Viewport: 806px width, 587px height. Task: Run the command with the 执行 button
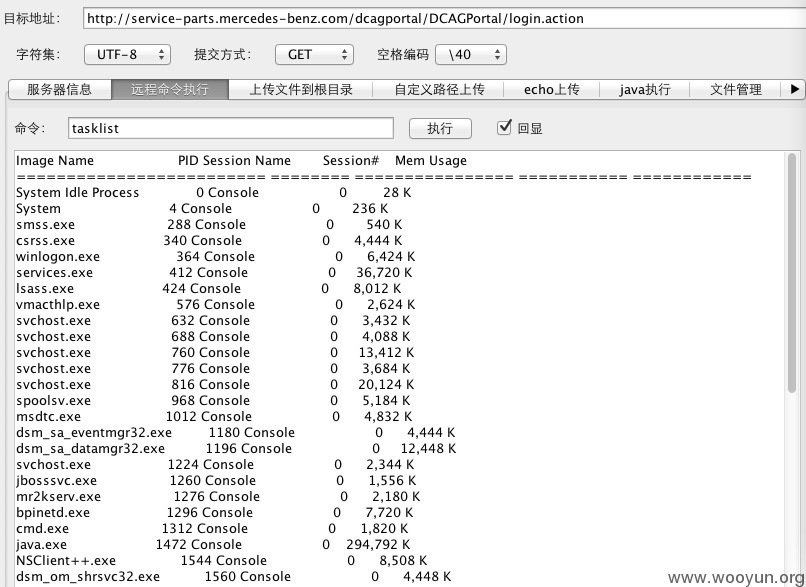[x=440, y=129]
